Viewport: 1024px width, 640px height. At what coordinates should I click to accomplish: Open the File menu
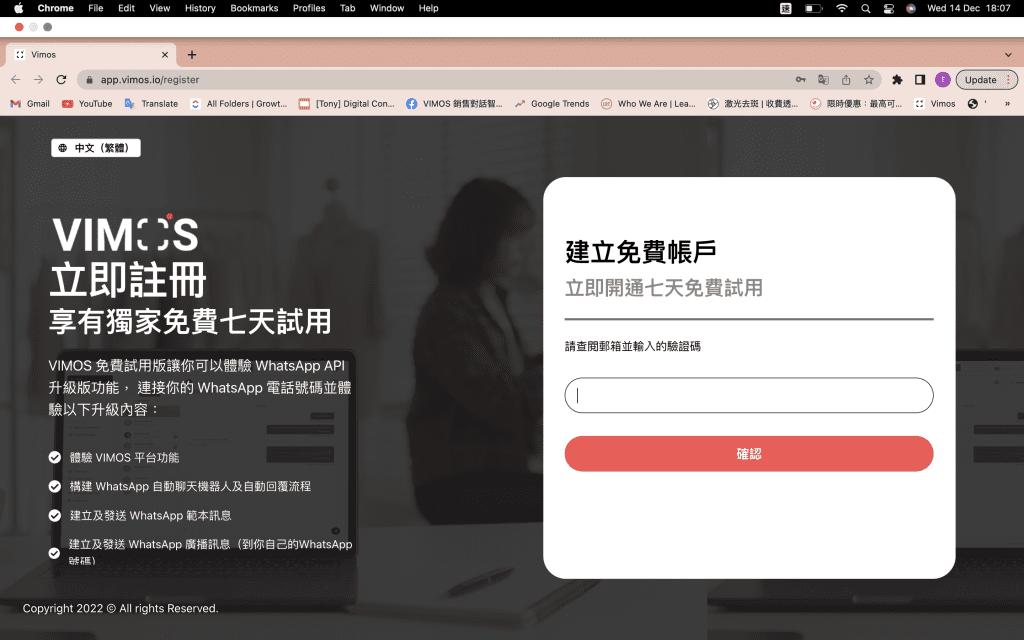[x=95, y=8]
